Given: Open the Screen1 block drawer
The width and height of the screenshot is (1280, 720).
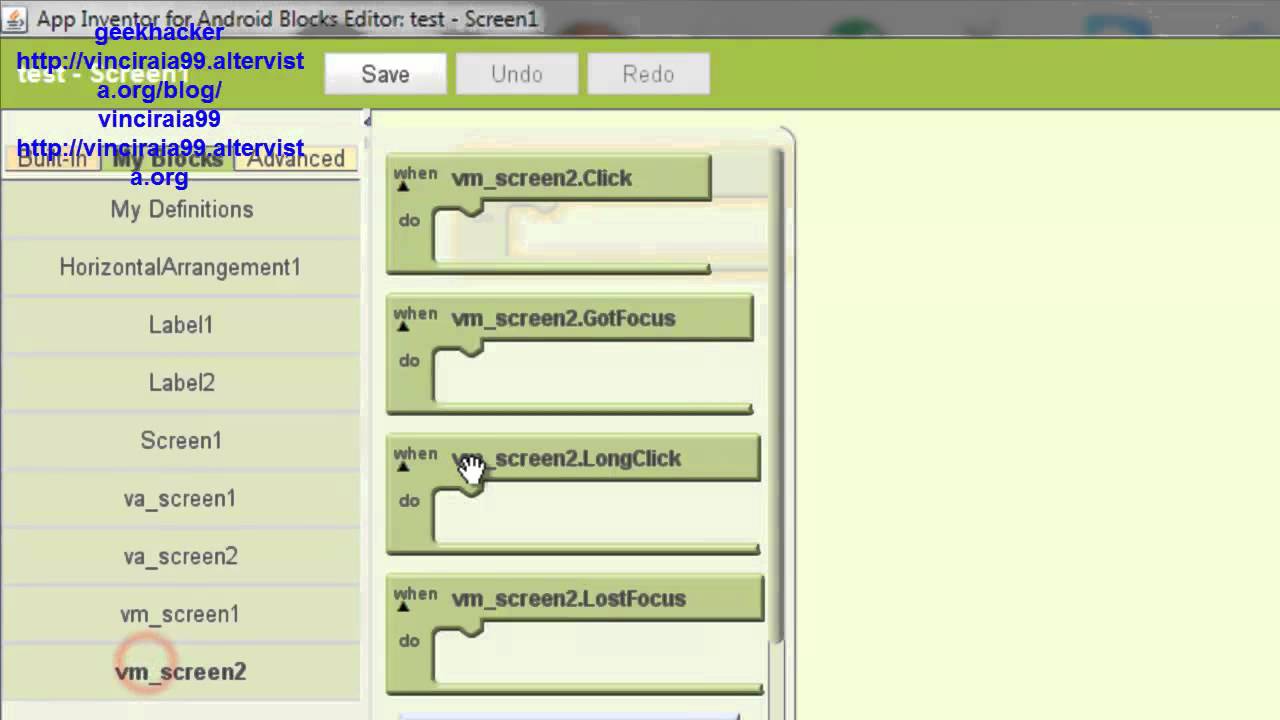Looking at the screenshot, I should (x=181, y=441).
